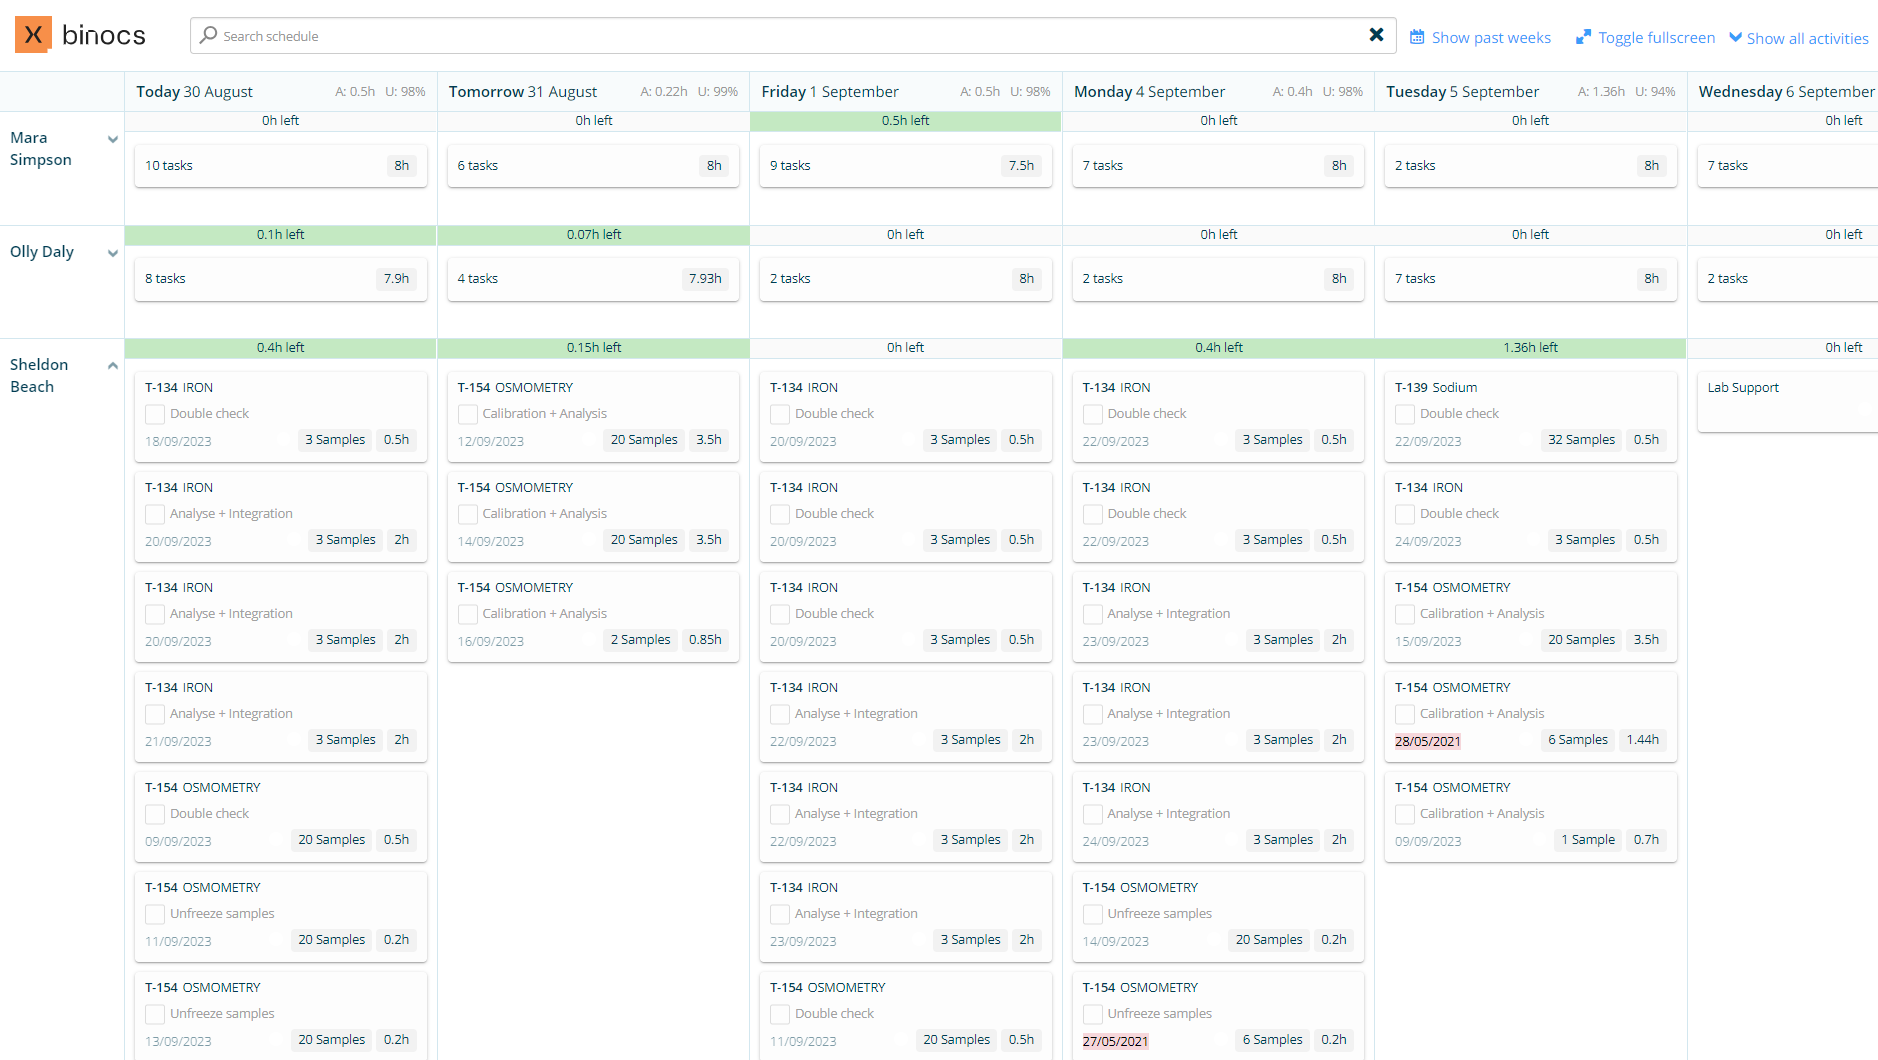The width and height of the screenshot is (1878, 1060).
Task: Click 1 Sample badge on OSMOMETRY task
Action: 1588,840
